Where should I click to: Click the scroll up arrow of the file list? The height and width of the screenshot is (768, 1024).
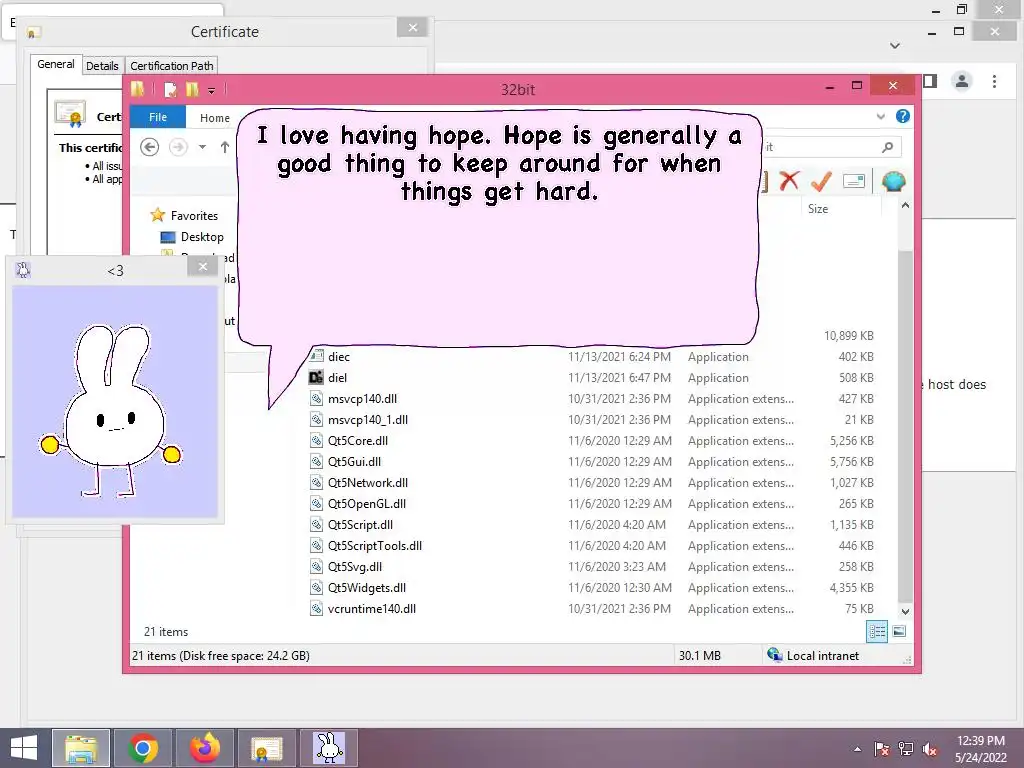pos(905,205)
